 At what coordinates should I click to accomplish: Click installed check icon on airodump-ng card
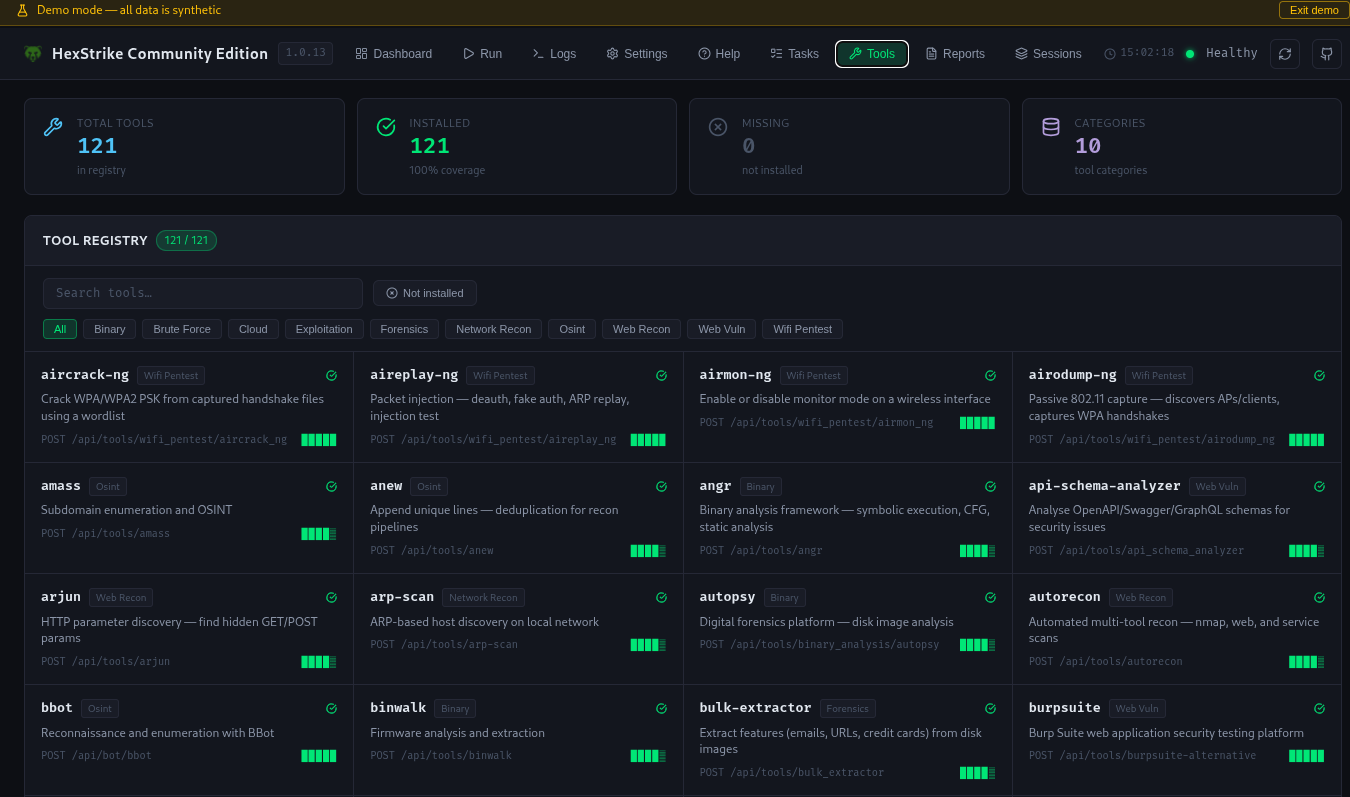(1319, 375)
